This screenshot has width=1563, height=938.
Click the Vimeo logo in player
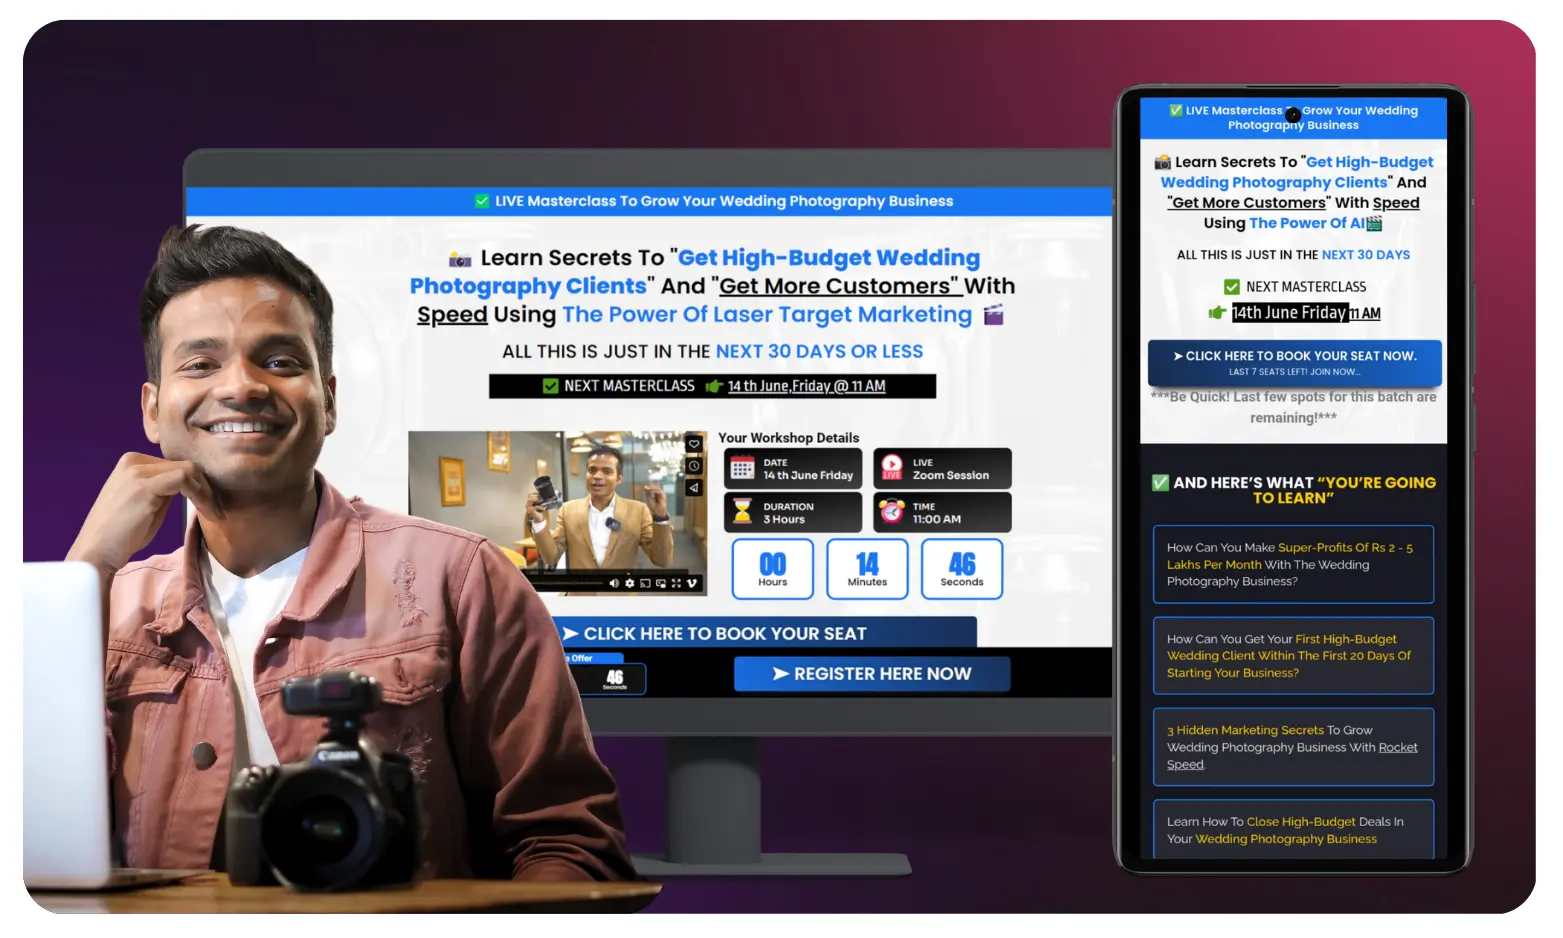point(692,583)
